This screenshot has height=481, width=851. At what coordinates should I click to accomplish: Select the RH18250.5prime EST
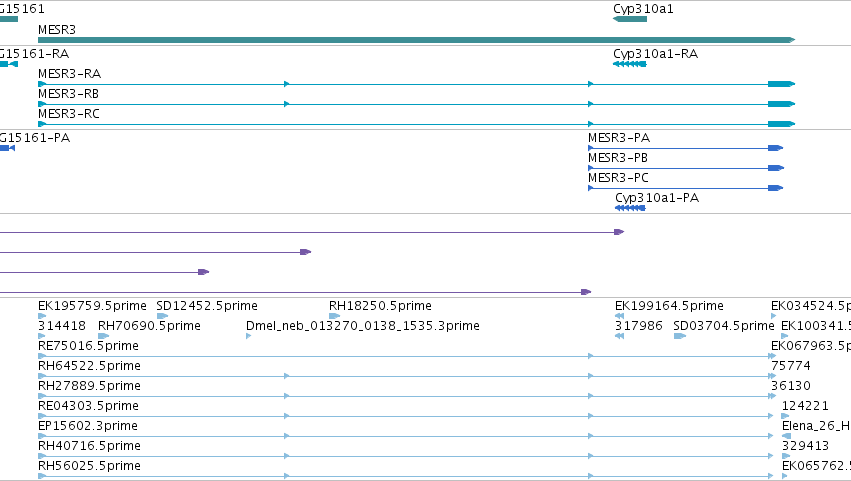point(334,316)
